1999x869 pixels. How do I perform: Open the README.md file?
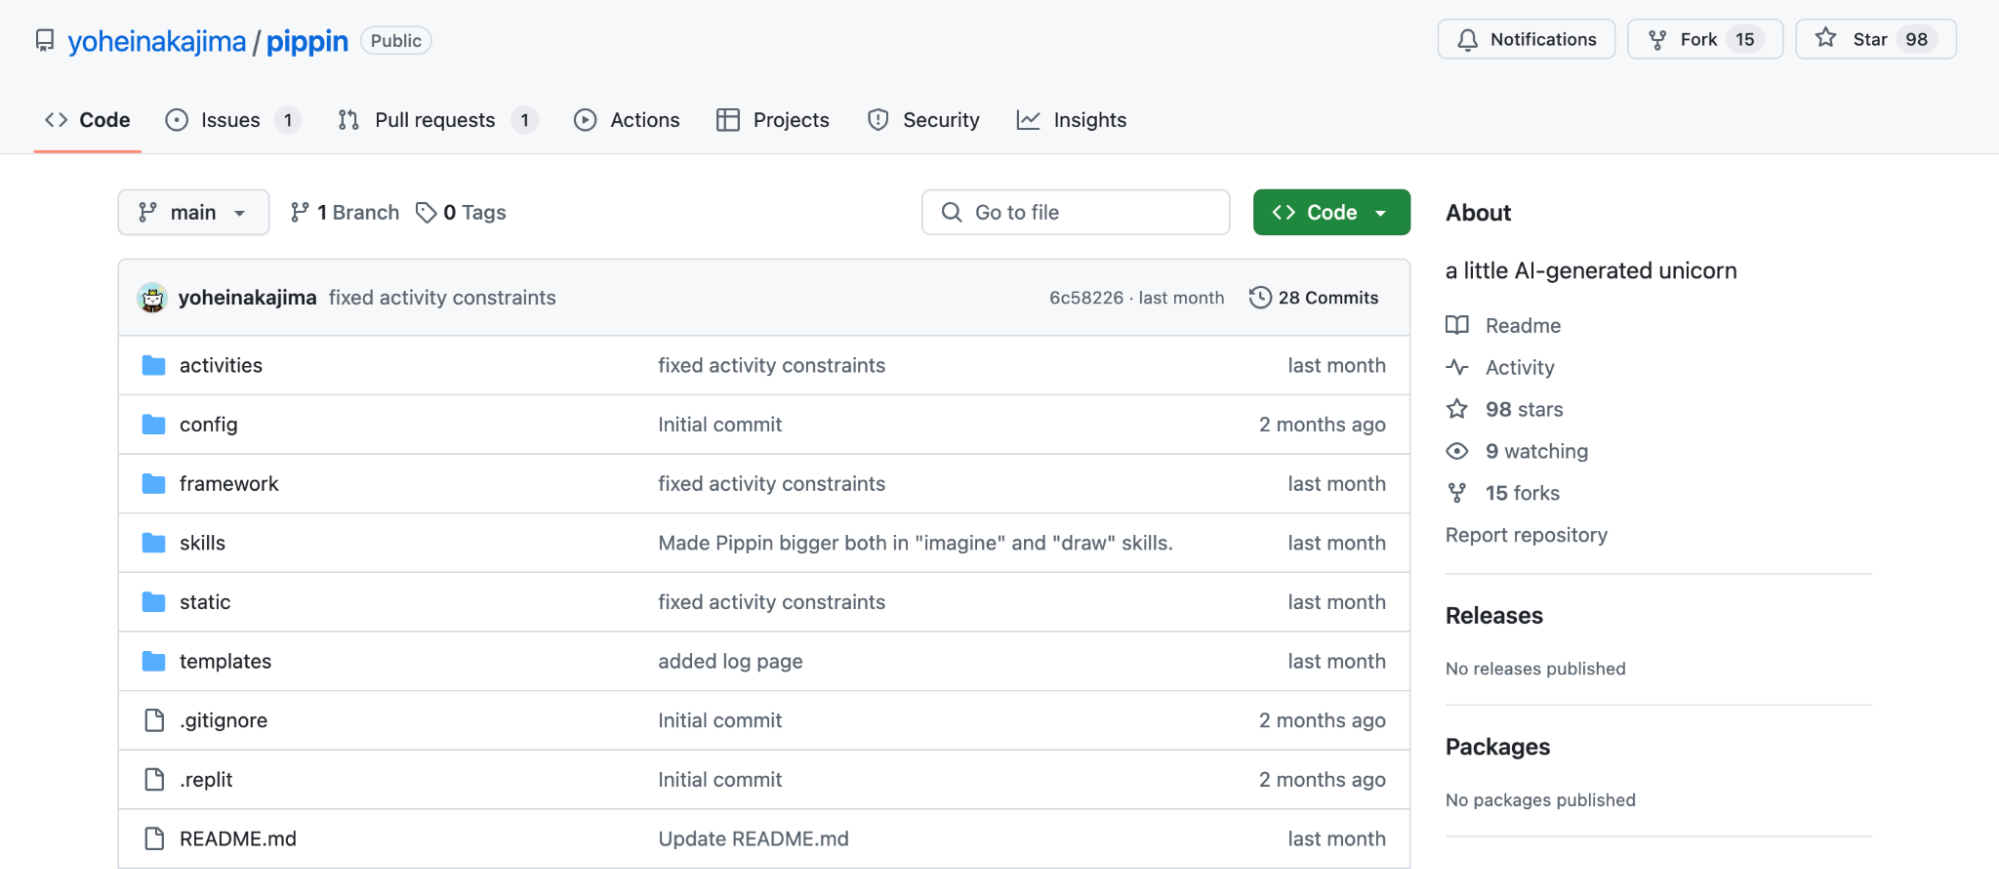point(238,839)
